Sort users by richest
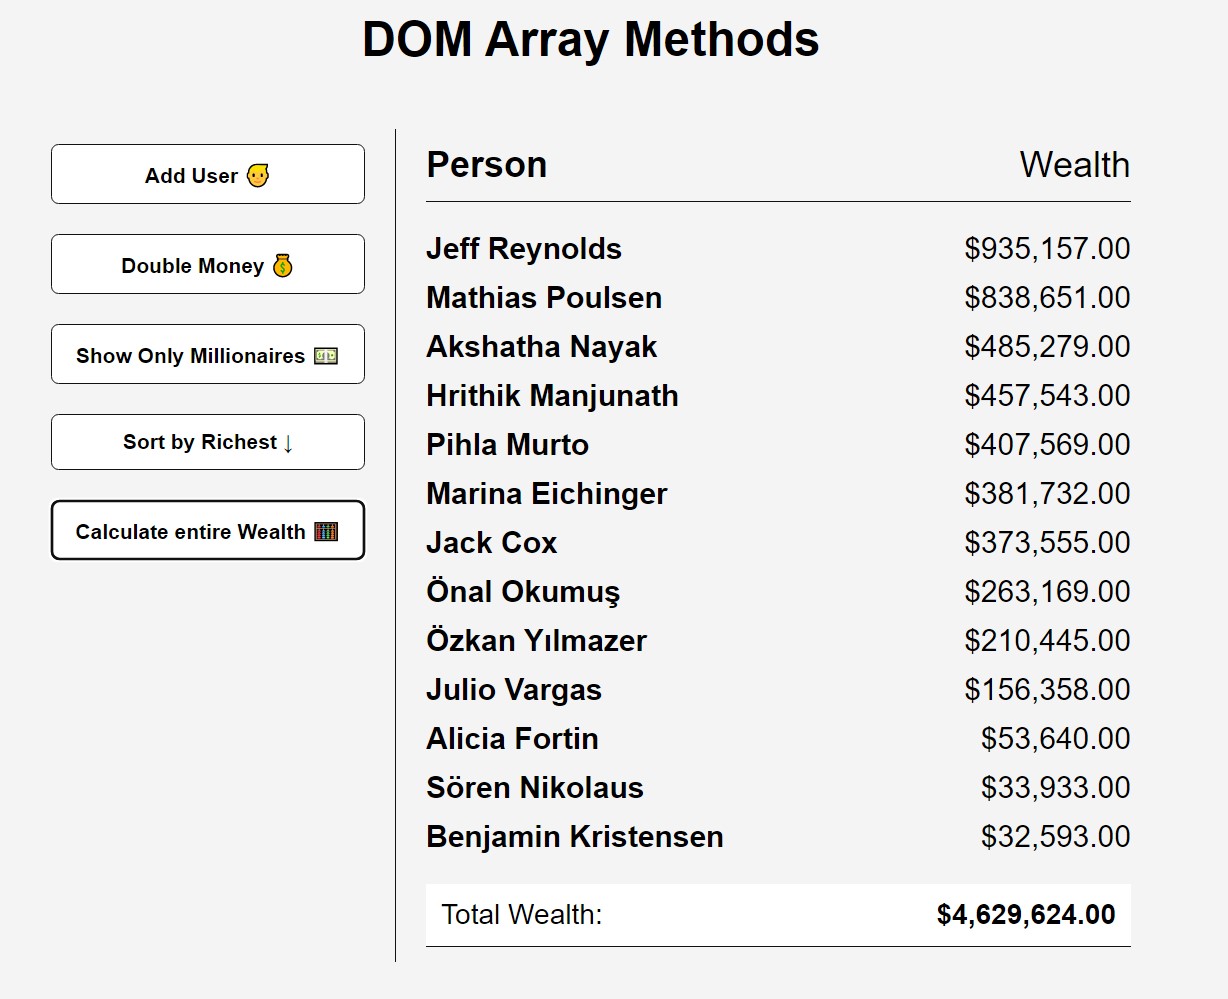Screen dimensions: 1228x999 click(208, 442)
